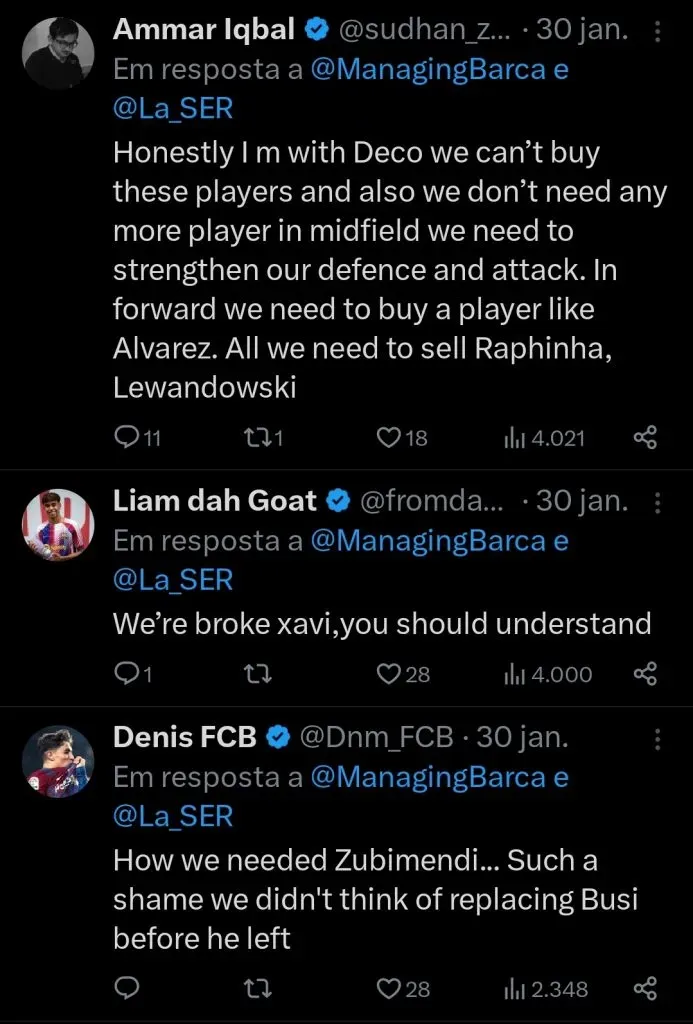Viewport: 693px width, 1024px height.
Task: Open more options on Ammar Iqbal's tweet
Action: point(657,31)
